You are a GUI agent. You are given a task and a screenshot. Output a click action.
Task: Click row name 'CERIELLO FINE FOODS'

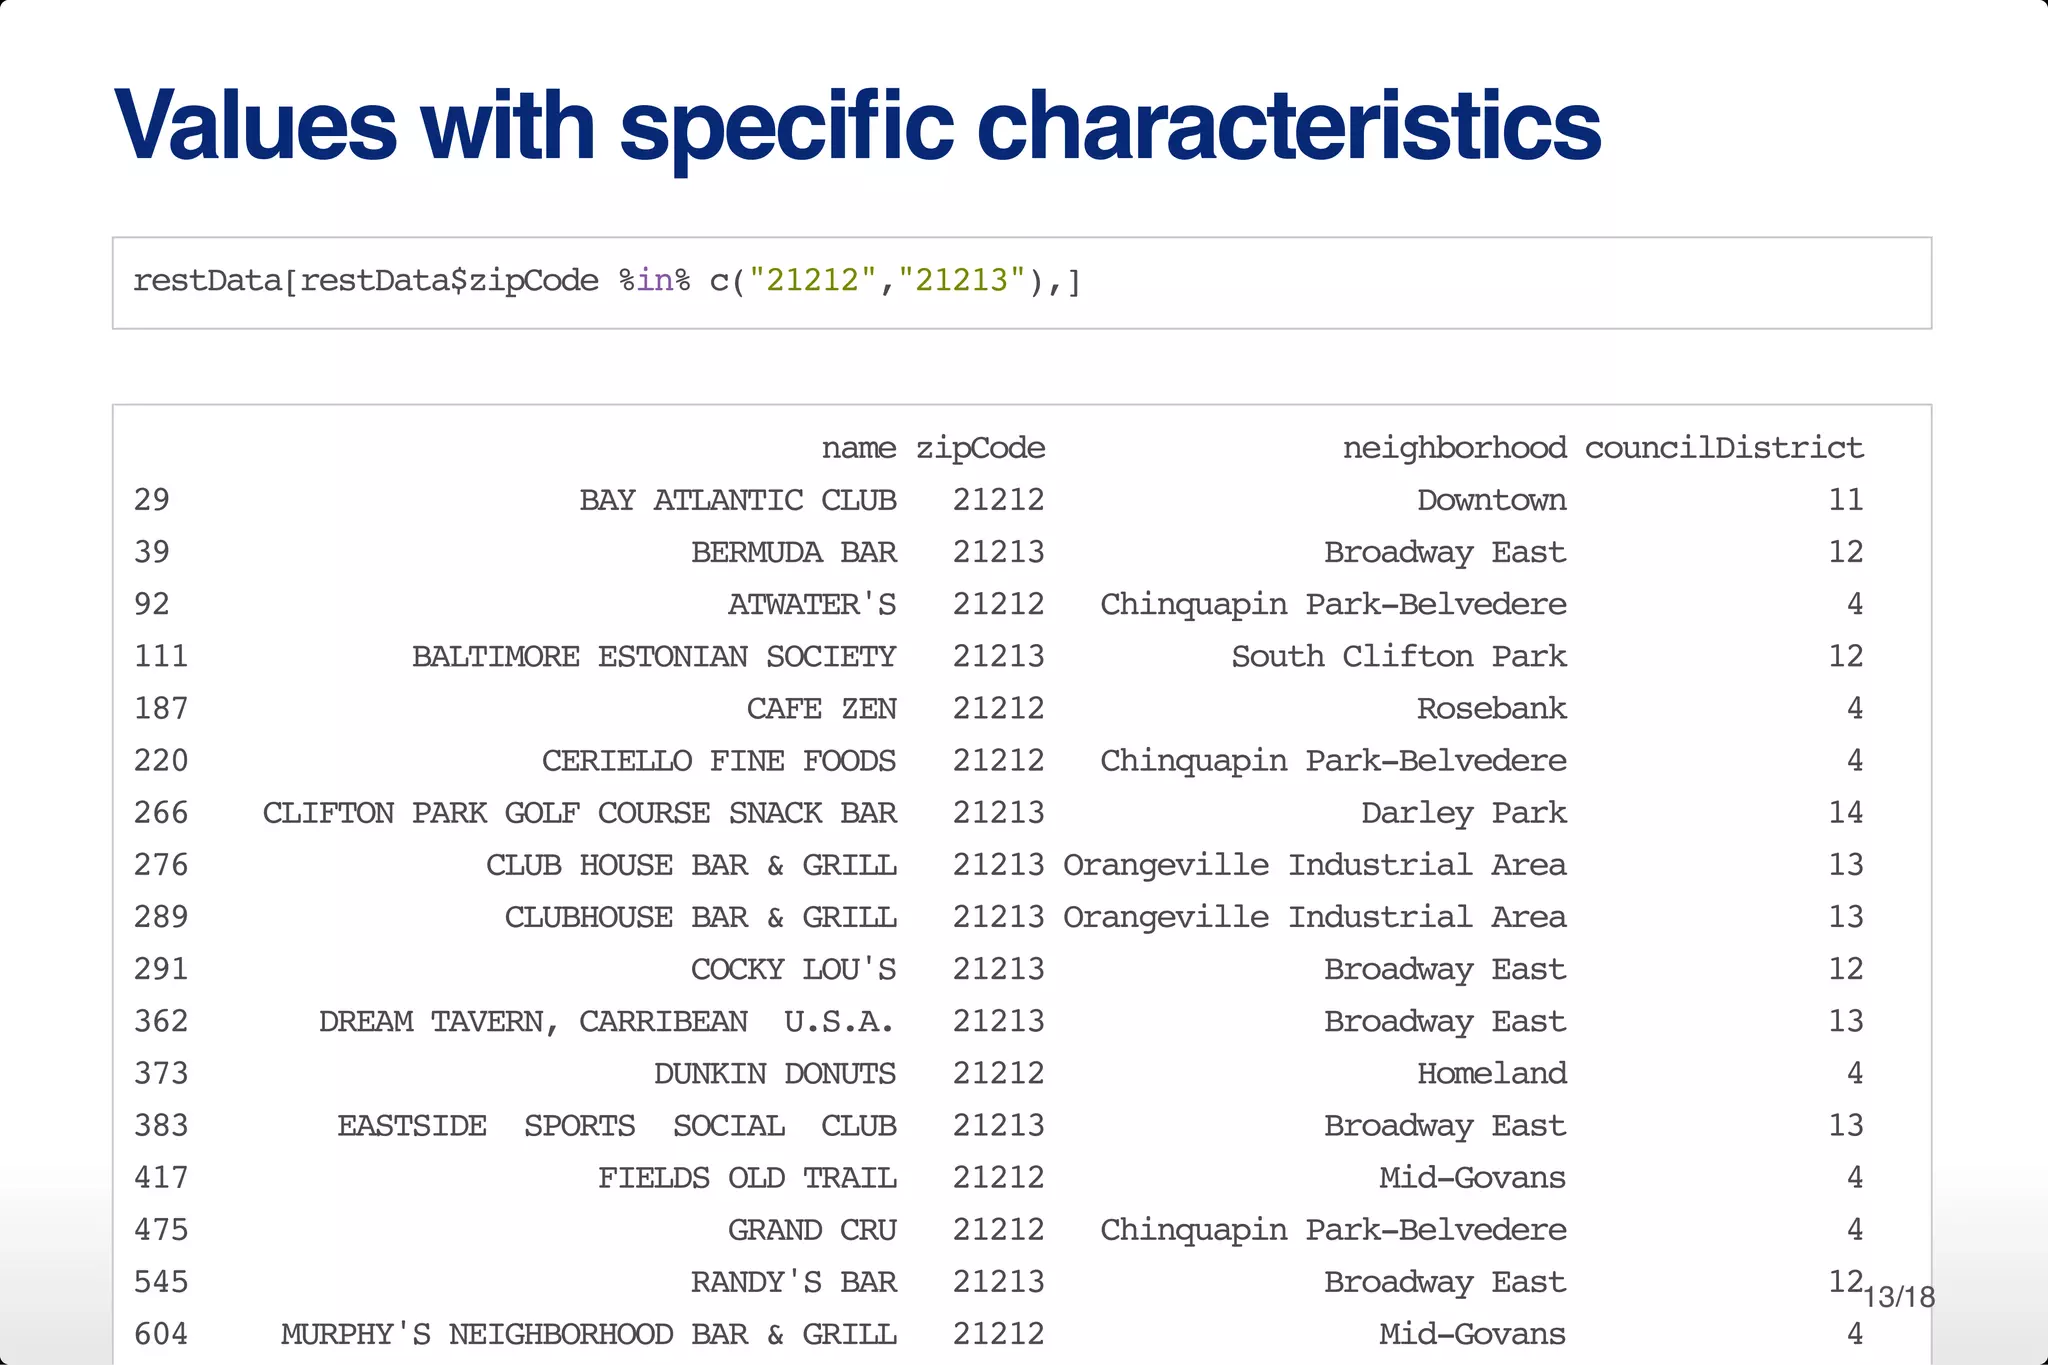pyautogui.click(x=719, y=761)
